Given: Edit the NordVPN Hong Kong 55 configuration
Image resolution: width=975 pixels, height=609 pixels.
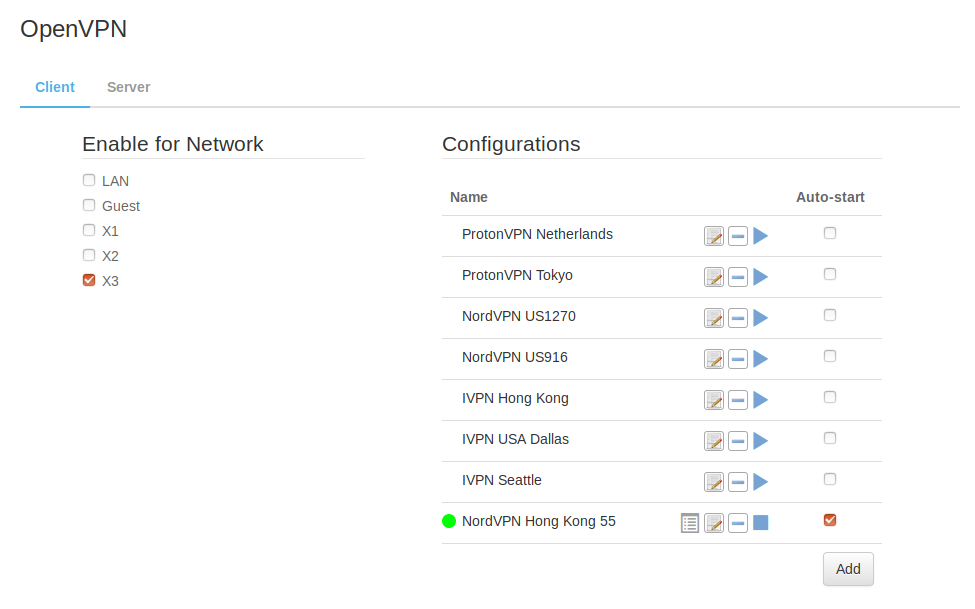Looking at the screenshot, I should point(714,523).
